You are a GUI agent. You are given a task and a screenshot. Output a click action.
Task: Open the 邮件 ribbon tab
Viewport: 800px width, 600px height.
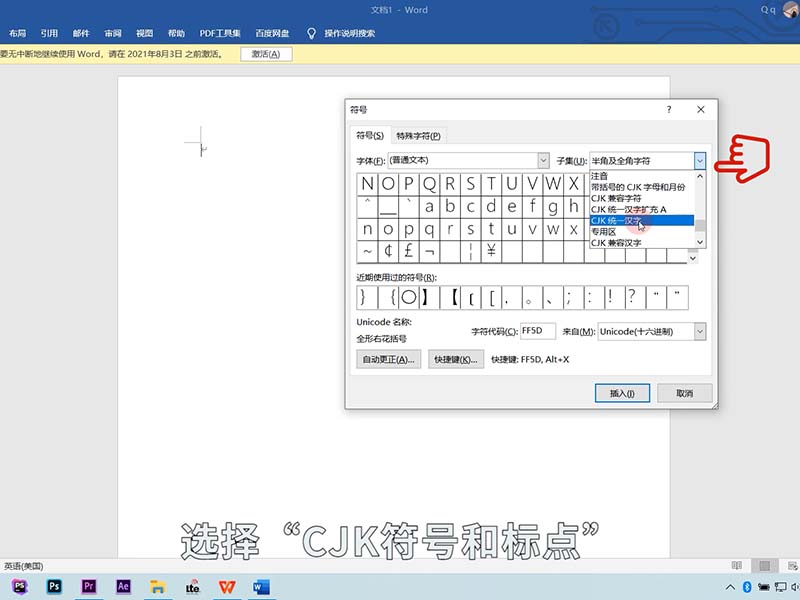tap(81, 34)
